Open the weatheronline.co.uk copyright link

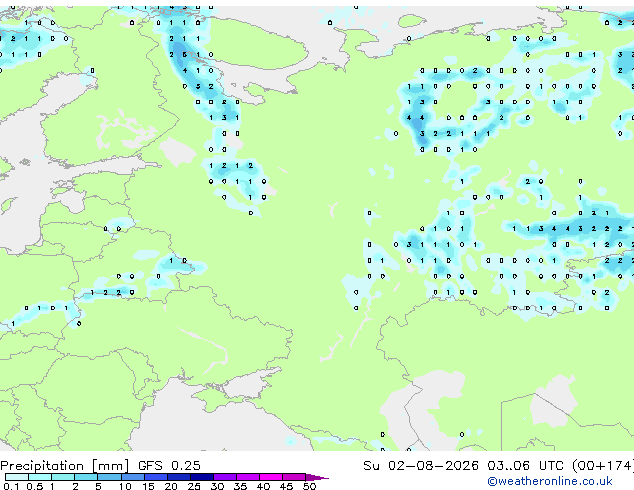click(x=550, y=481)
